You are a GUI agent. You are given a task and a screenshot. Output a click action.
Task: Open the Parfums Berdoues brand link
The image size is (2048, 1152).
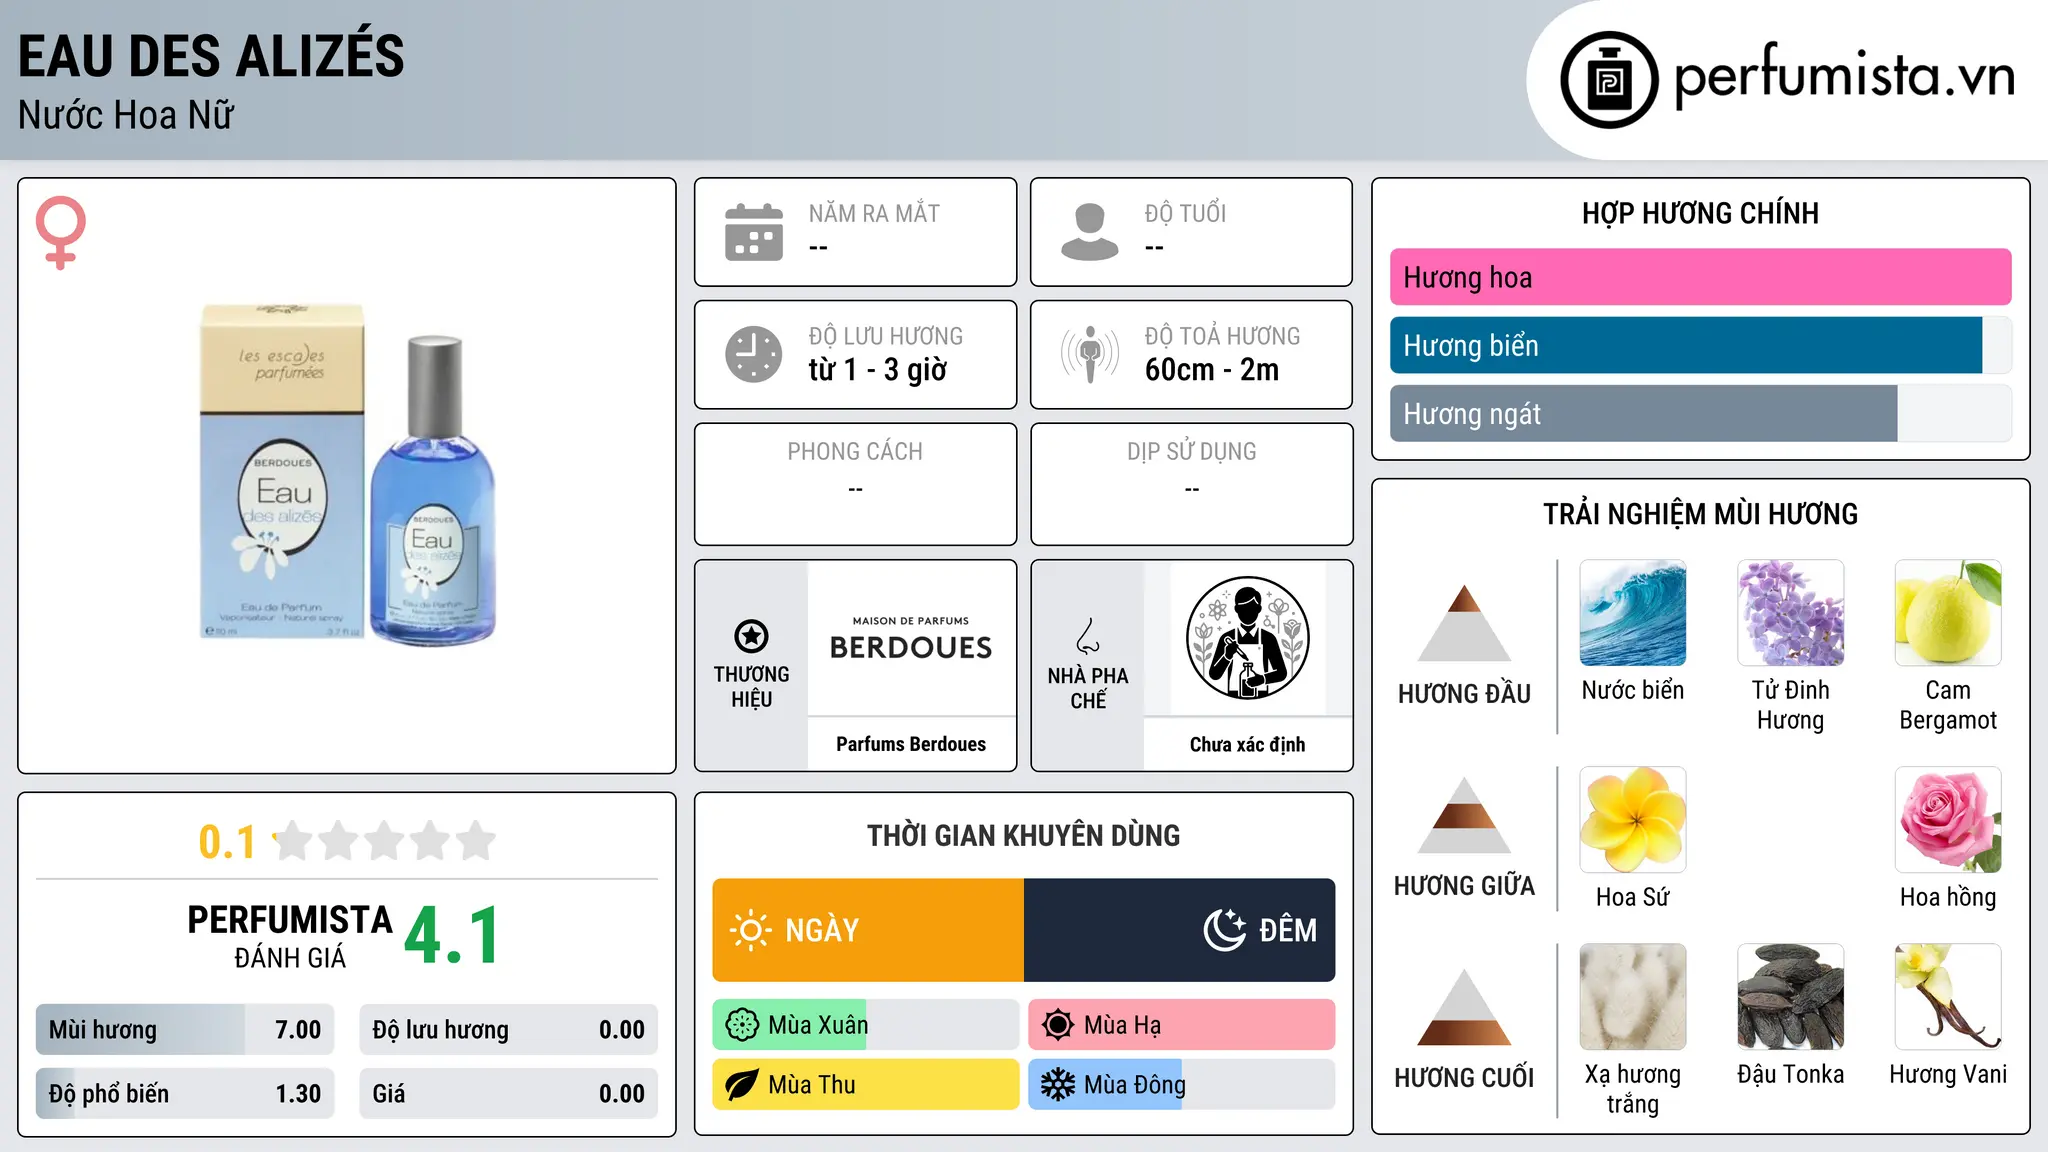click(911, 744)
